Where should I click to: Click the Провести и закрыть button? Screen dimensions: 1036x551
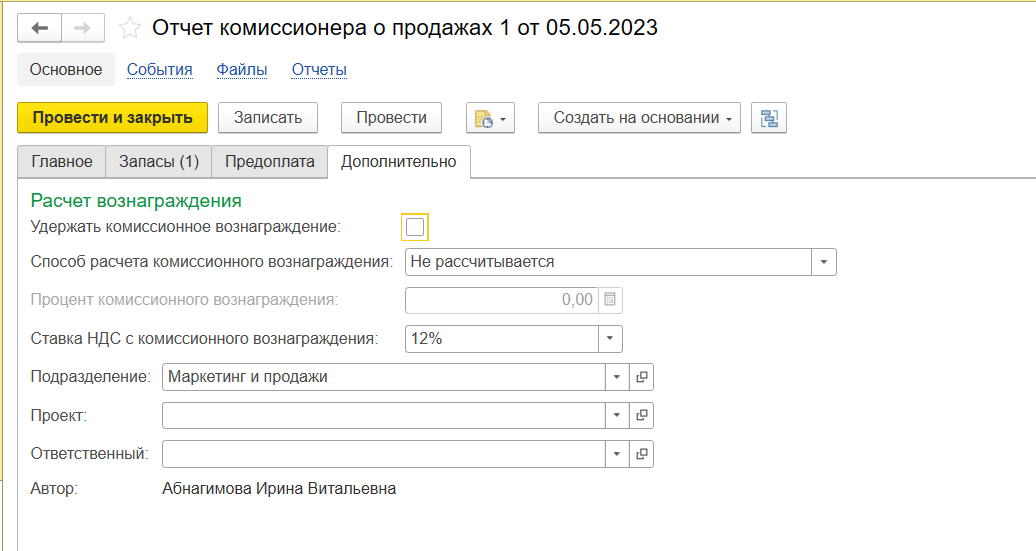(x=112, y=118)
